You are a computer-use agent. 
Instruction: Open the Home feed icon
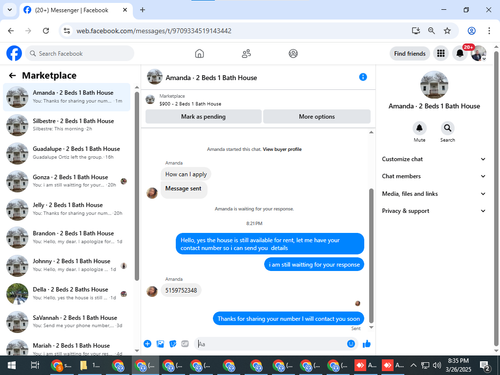coord(199,53)
